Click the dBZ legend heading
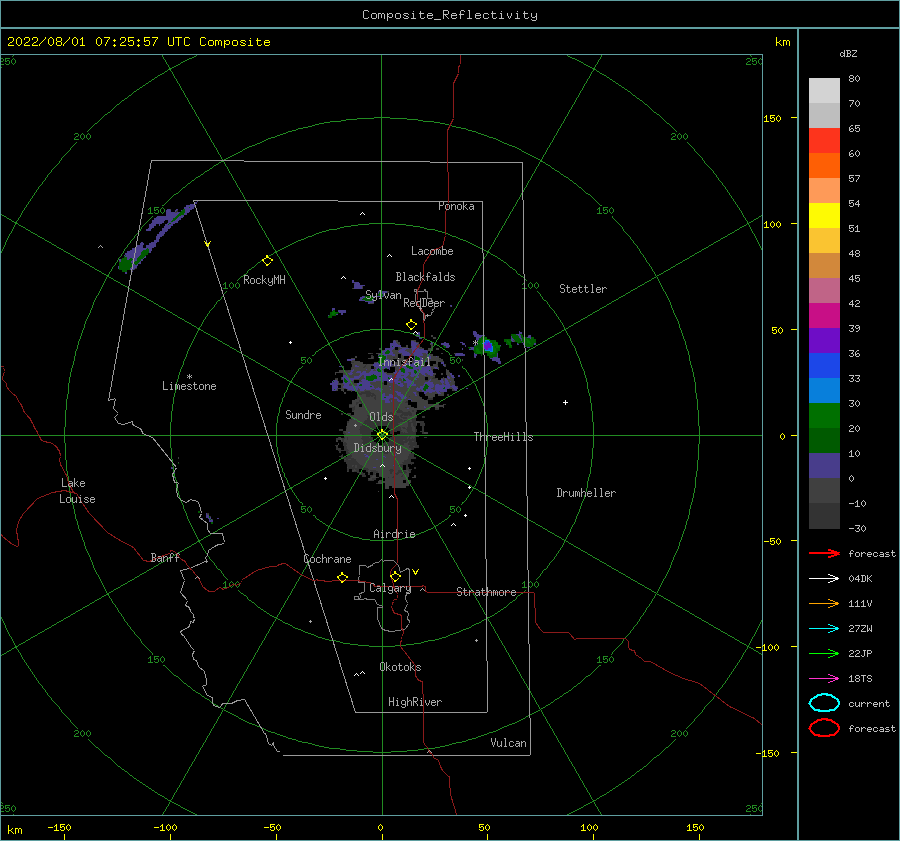 848,54
